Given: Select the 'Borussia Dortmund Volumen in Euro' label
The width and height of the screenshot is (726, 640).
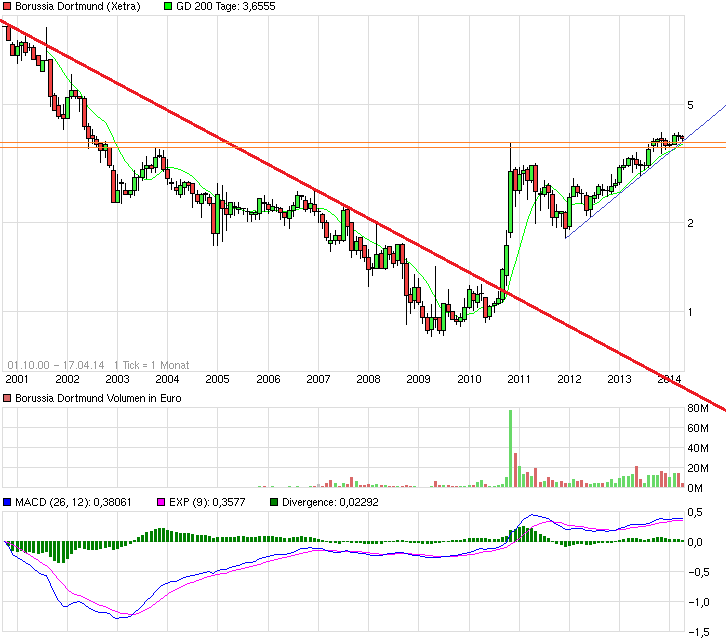Looking at the screenshot, I should click(x=98, y=398).
